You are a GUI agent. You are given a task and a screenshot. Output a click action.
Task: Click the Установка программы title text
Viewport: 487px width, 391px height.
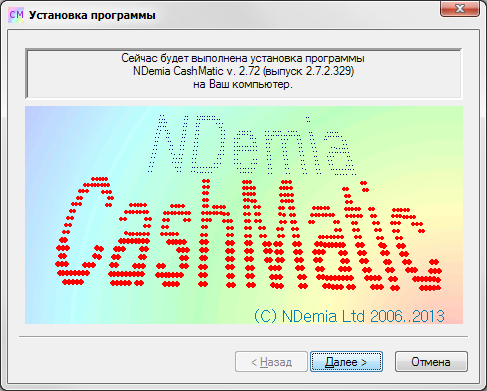[x=92, y=15]
